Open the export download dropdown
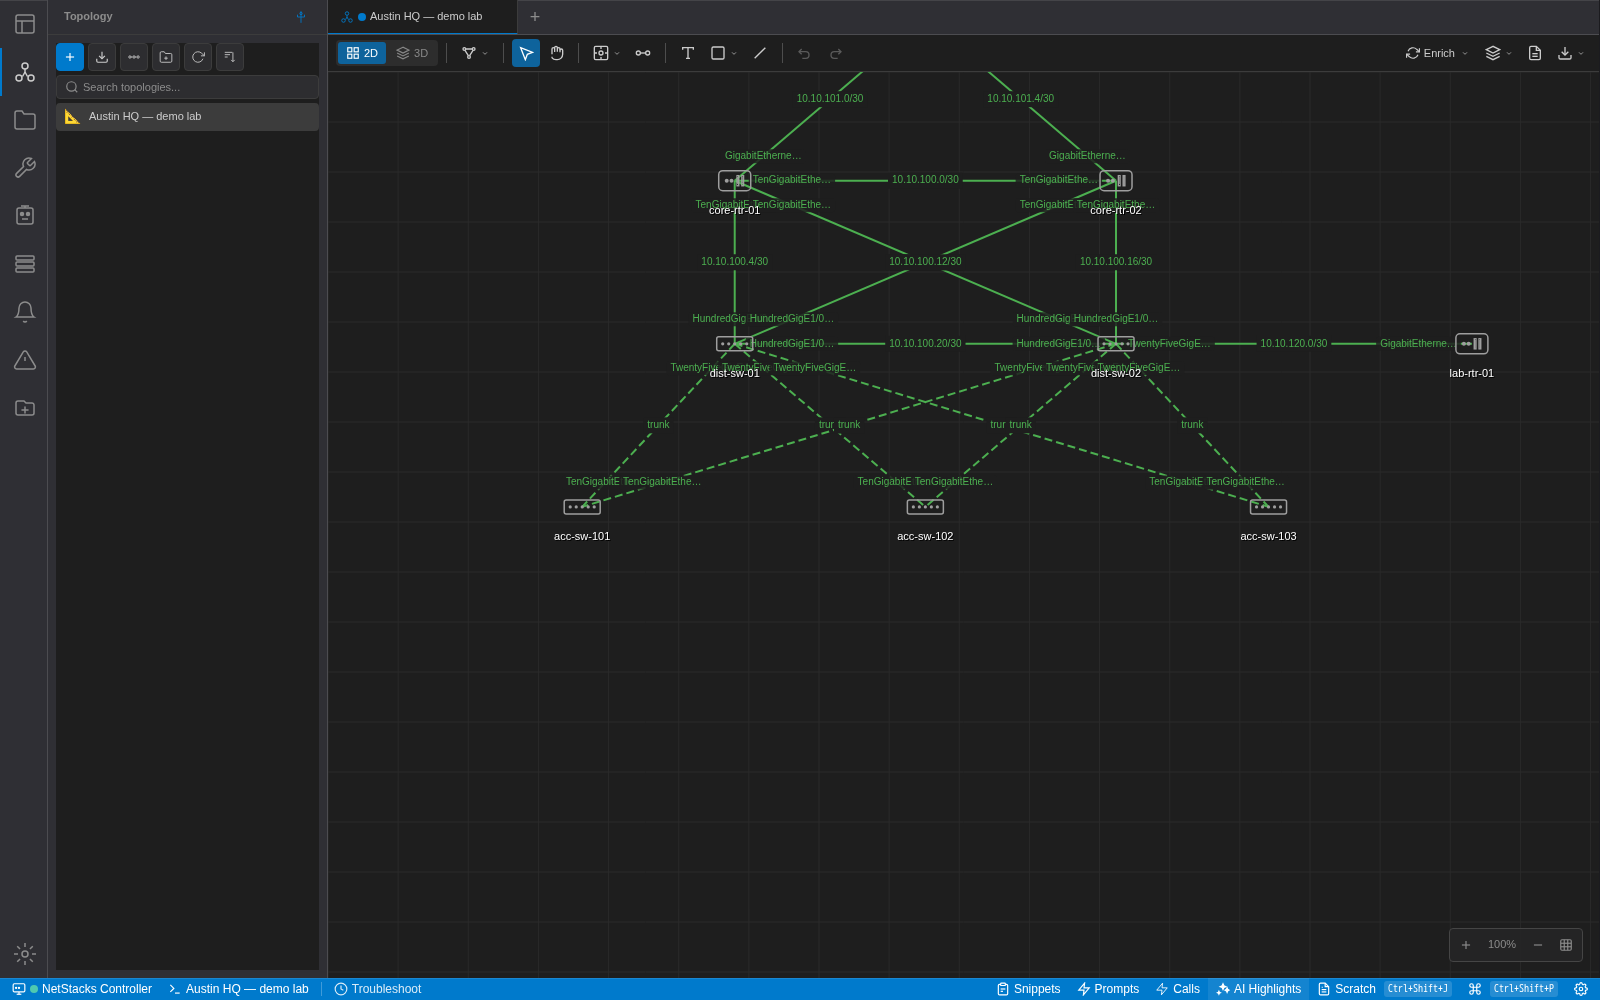1600x1000 pixels. [x=1571, y=53]
